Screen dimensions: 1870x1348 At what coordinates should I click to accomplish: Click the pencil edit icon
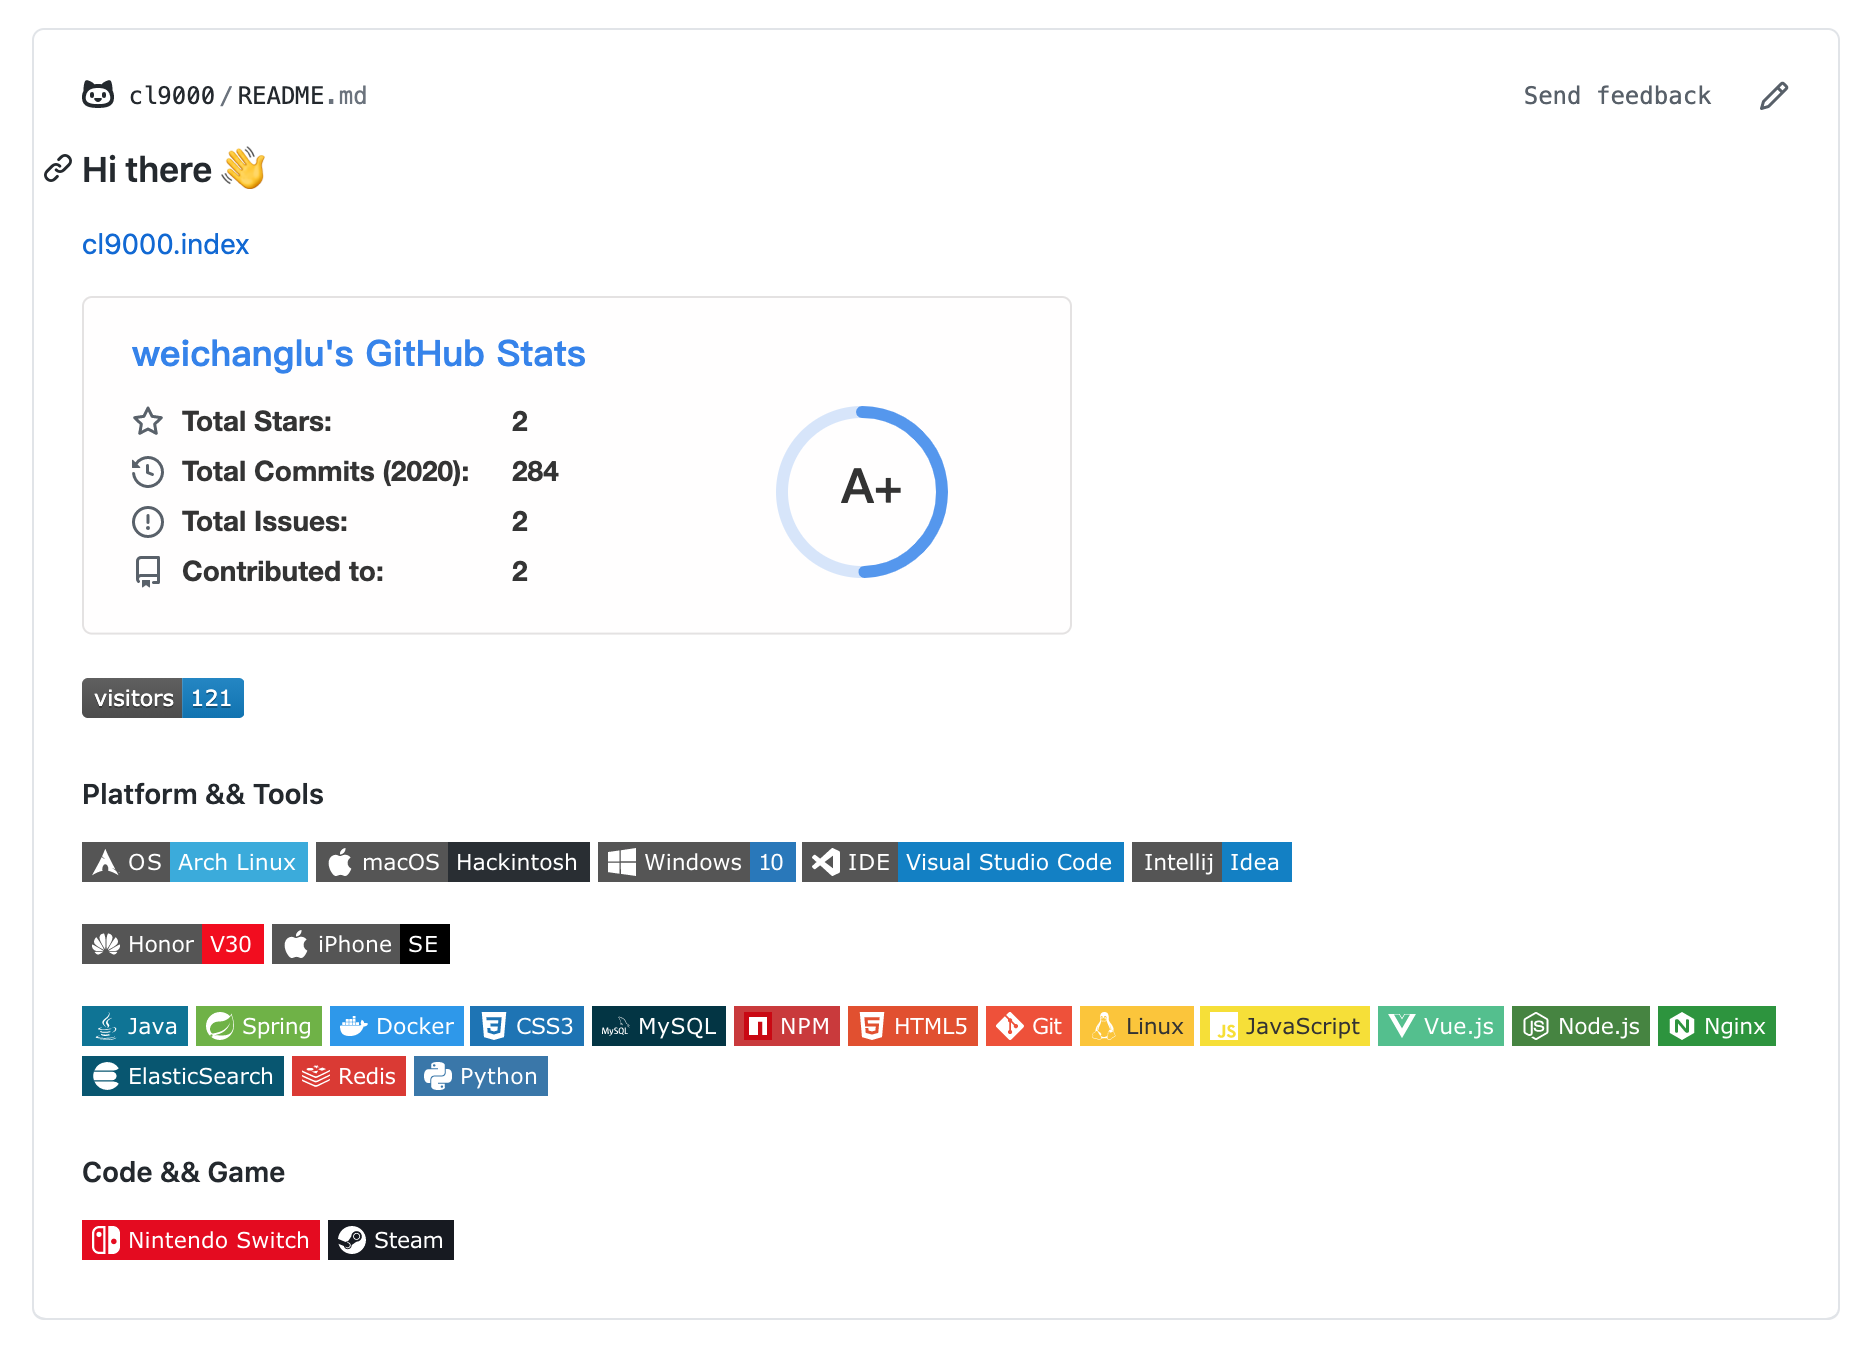tap(1774, 96)
